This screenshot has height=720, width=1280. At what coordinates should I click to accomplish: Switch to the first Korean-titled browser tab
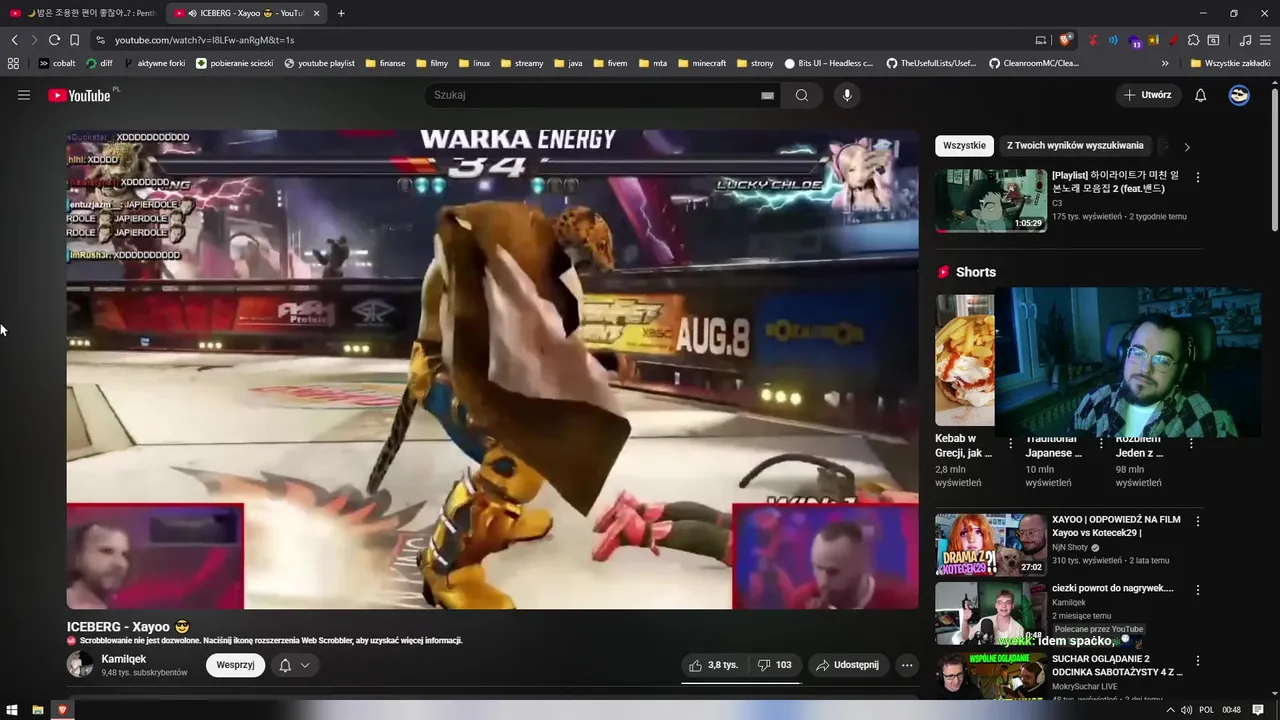click(83, 13)
